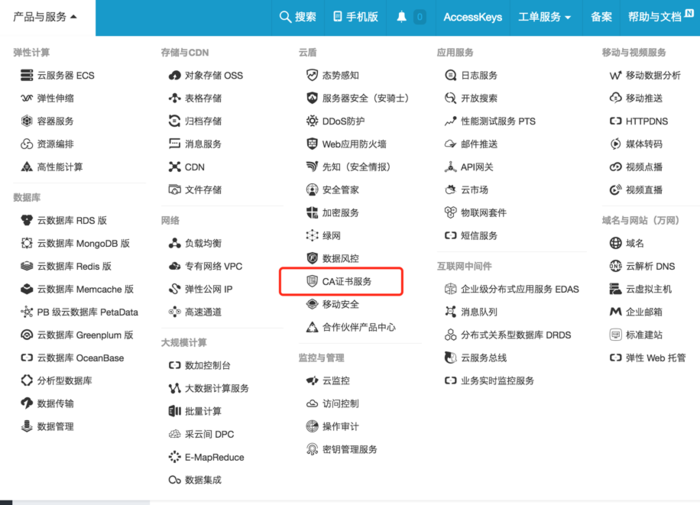Click the 域名 globe icon

(x=615, y=243)
